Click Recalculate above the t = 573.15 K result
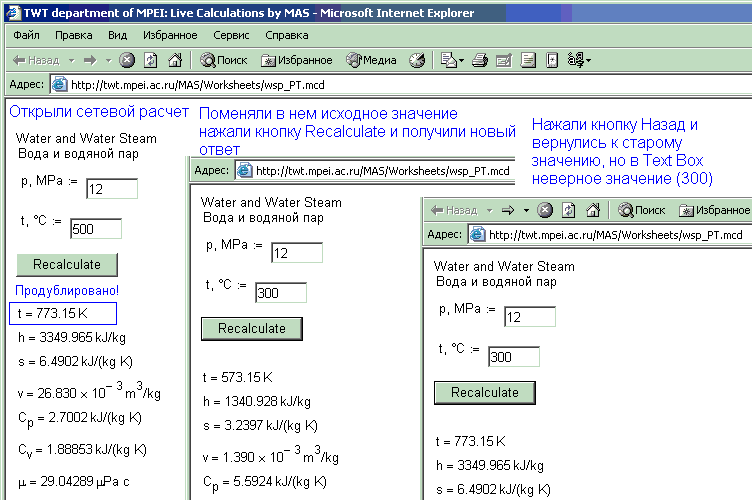Viewport: 752px width, 500px height. coord(252,329)
